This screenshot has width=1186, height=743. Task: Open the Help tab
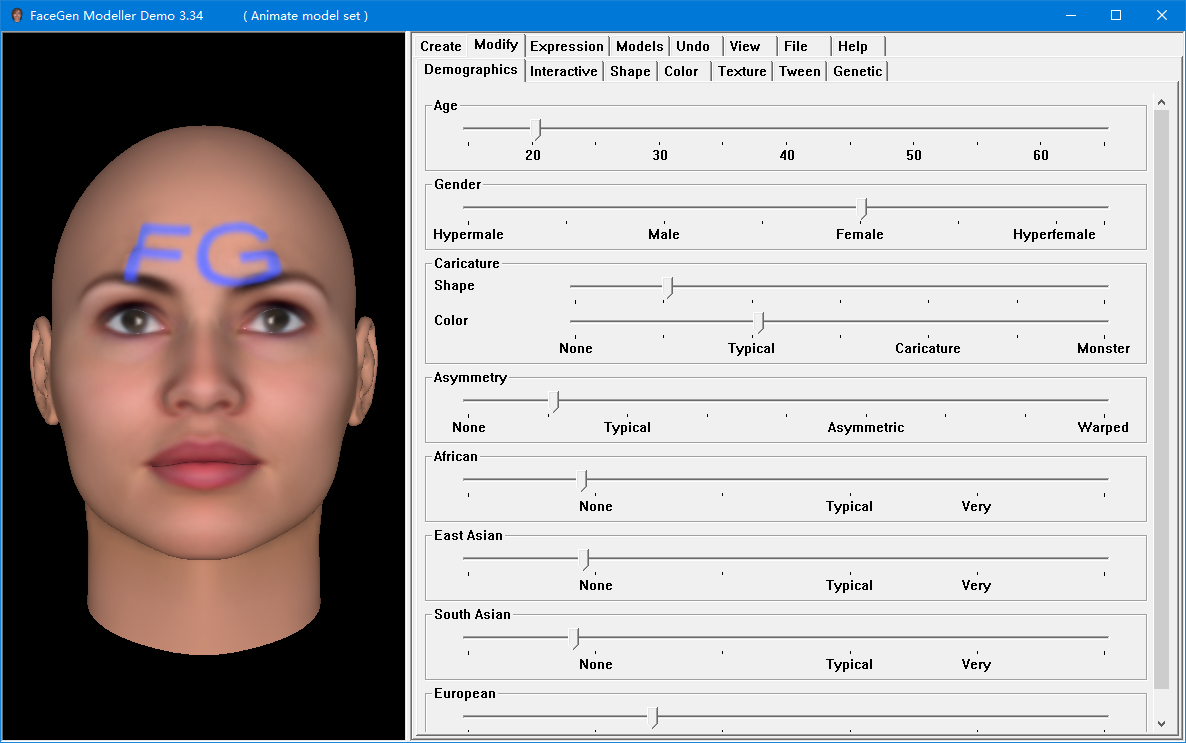[x=852, y=46]
